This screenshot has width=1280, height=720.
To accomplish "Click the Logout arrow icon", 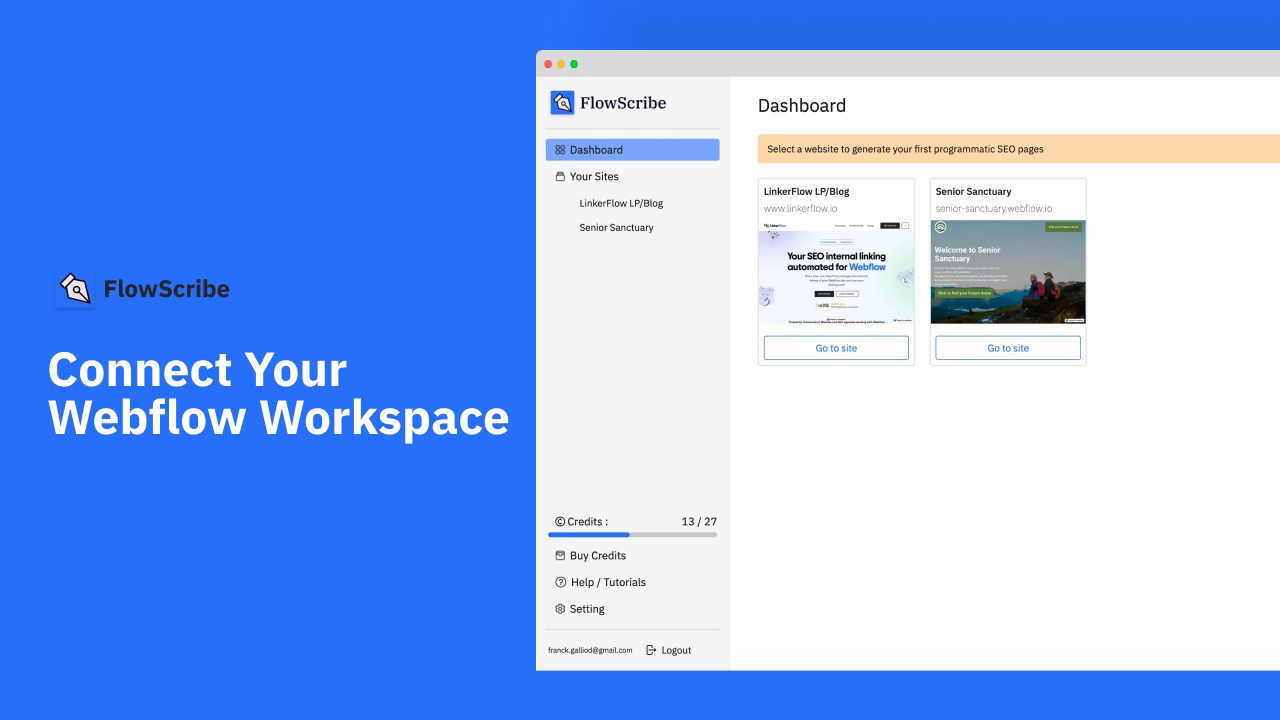I will click(x=651, y=650).
